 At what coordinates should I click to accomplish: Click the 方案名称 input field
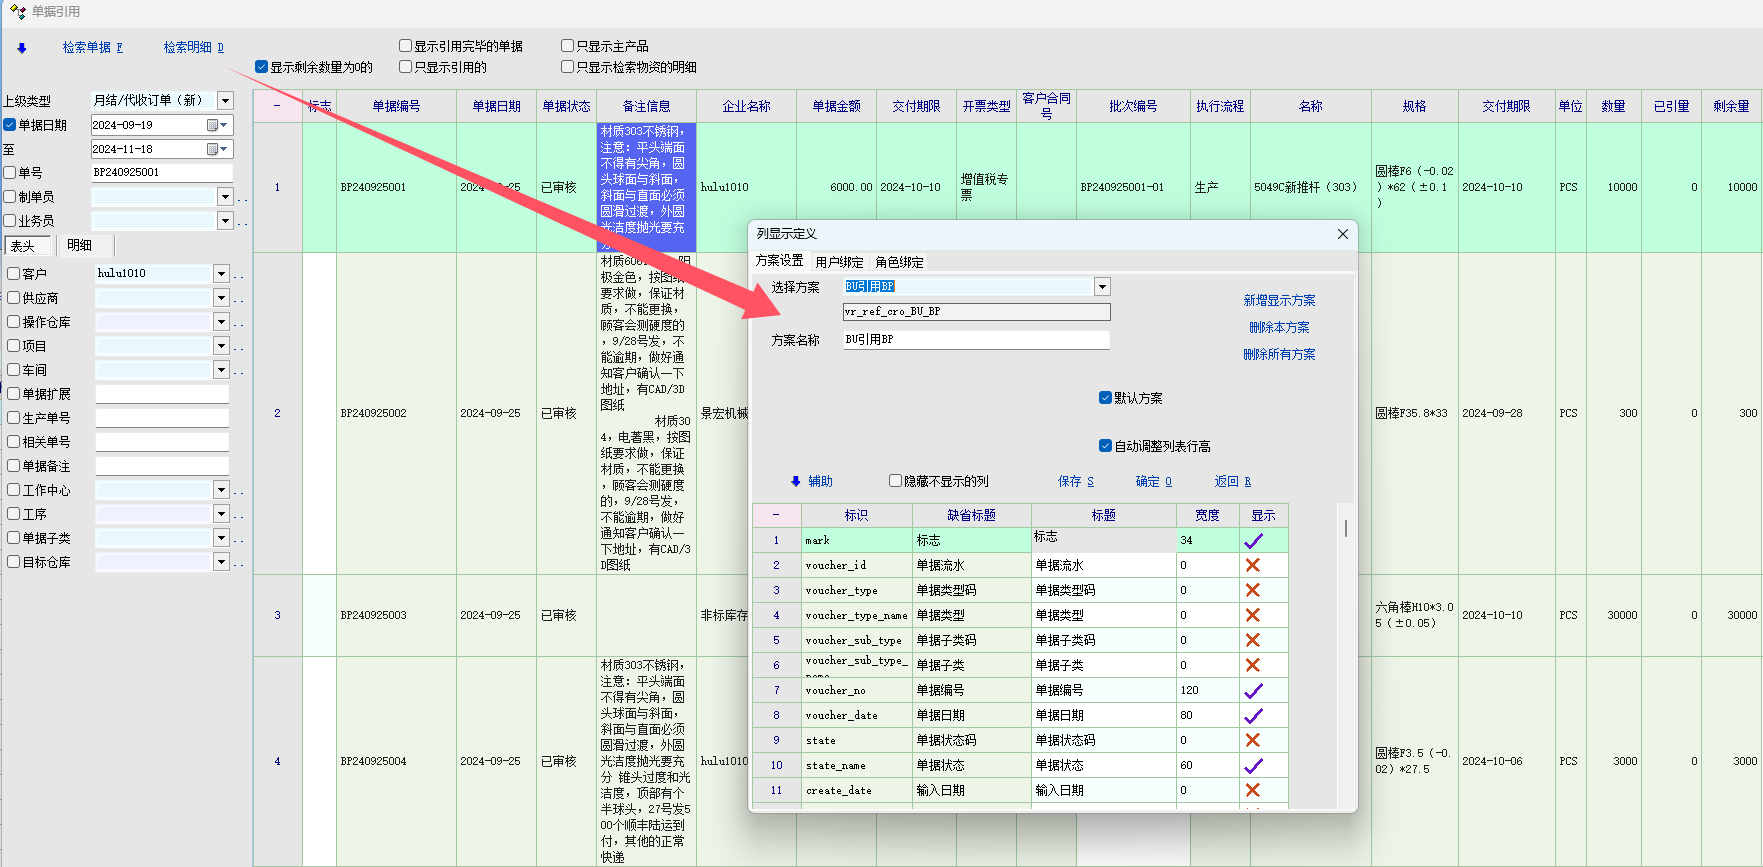tap(976, 340)
